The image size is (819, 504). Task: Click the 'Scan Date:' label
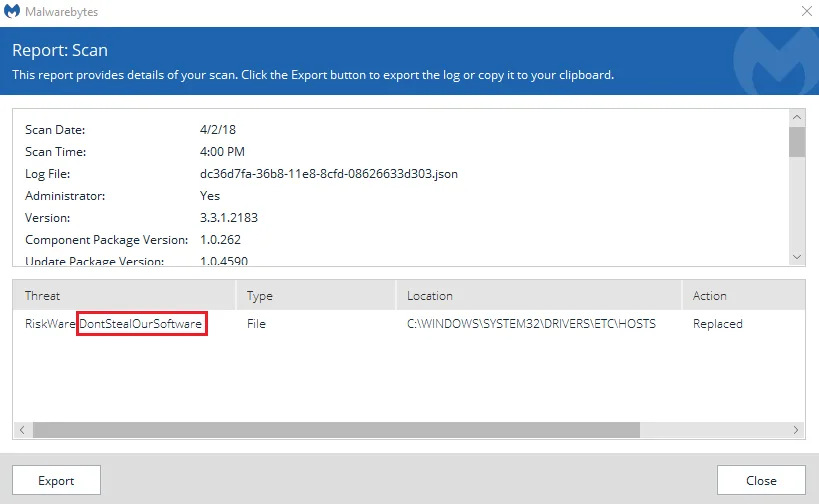55,130
